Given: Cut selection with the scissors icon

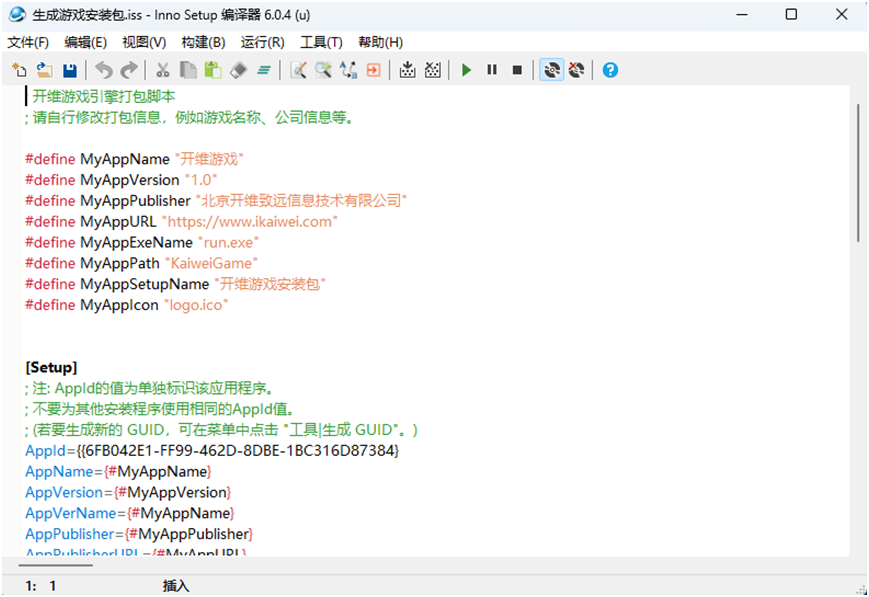Looking at the screenshot, I should tap(162, 70).
